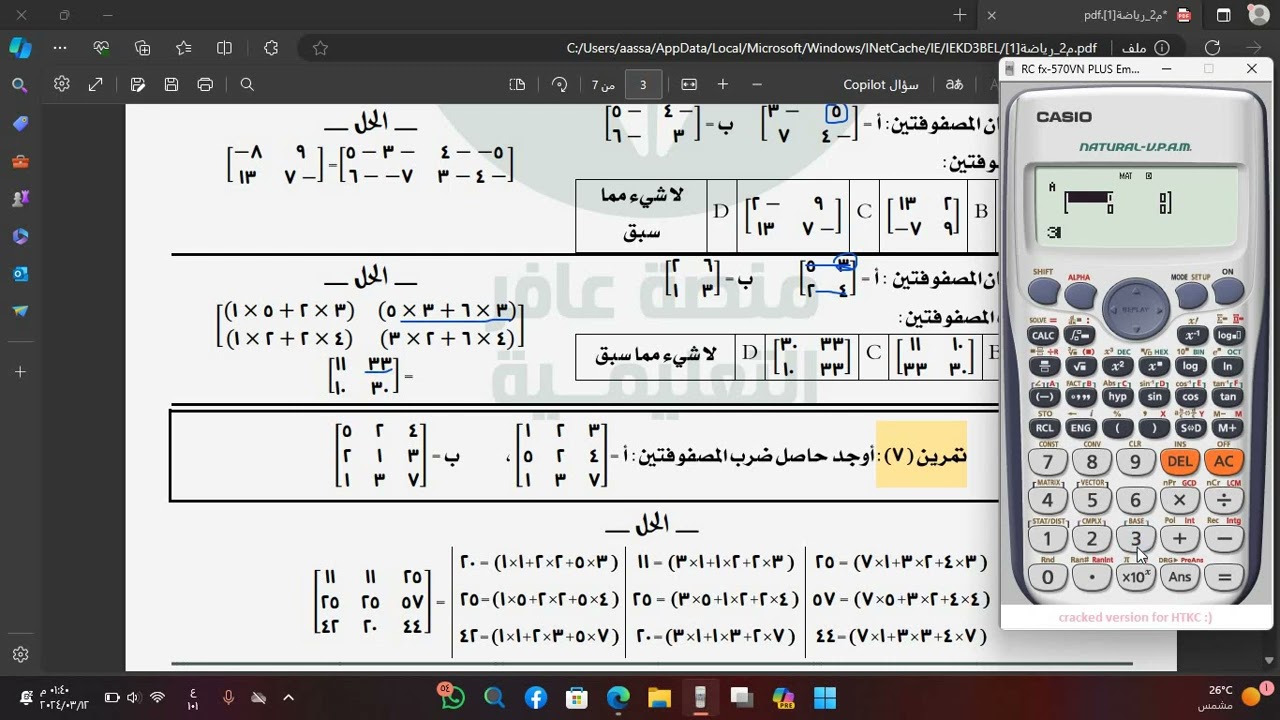Image resolution: width=1280 pixels, height=720 pixels.
Task: Click the Wi-Fi icon in system tray
Action: tap(158, 697)
